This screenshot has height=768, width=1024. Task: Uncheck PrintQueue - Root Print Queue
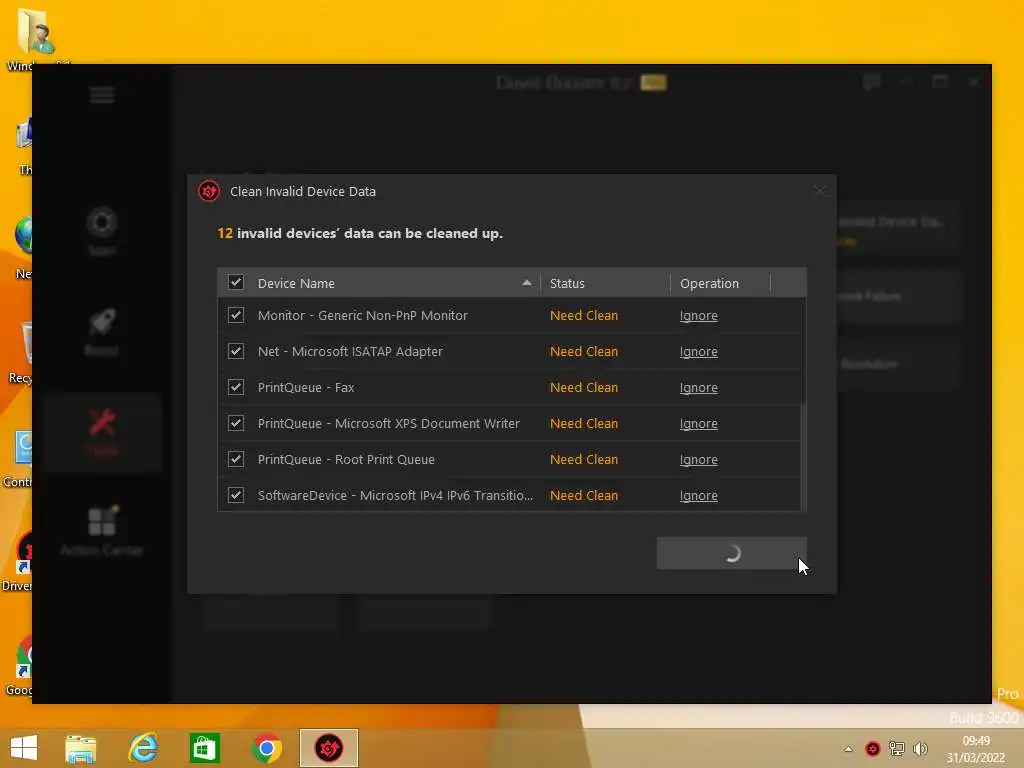(x=236, y=458)
